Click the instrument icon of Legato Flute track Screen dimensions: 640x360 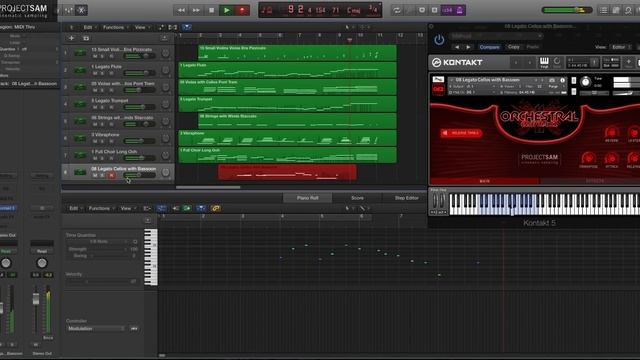pos(80,70)
